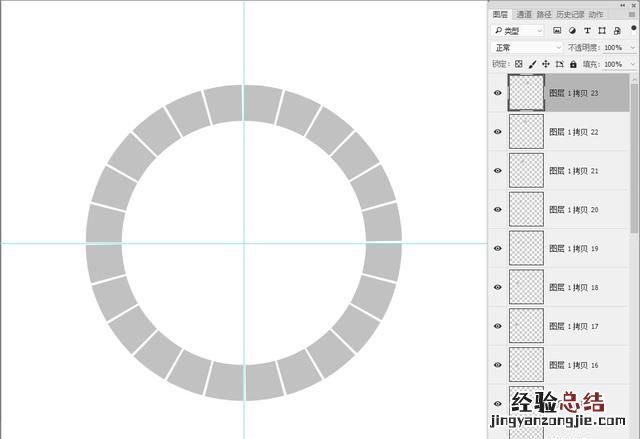
Task: Hide layer 图层 1 拷贝 23
Action: click(x=498, y=93)
